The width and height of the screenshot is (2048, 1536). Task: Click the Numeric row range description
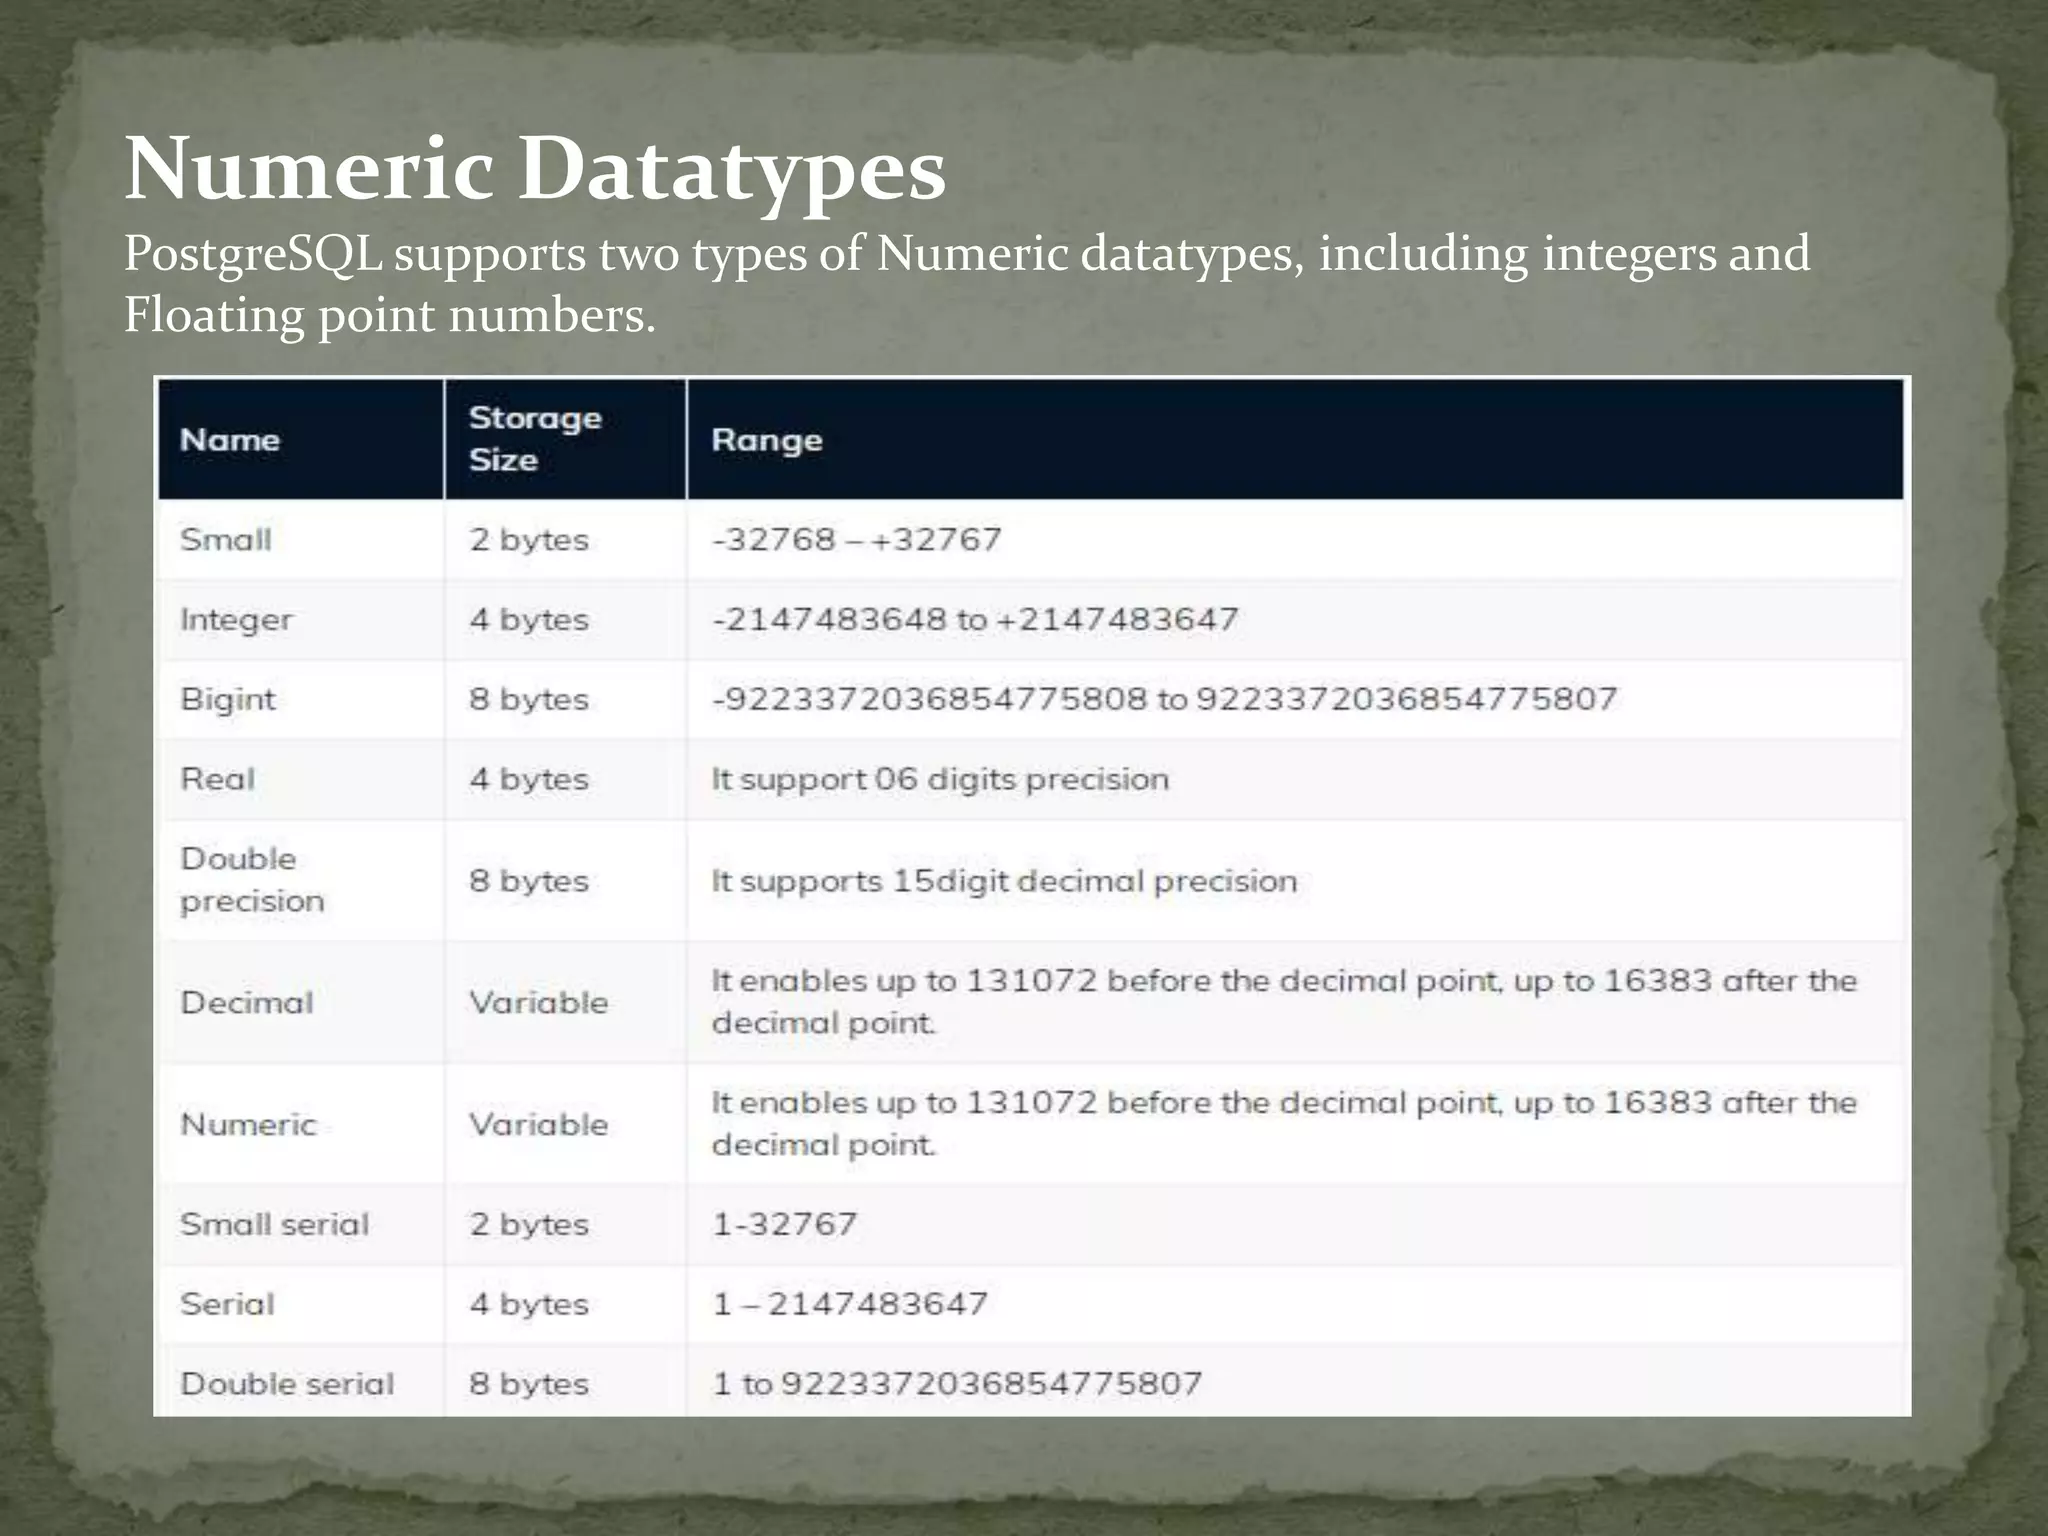coord(1284,1124)
